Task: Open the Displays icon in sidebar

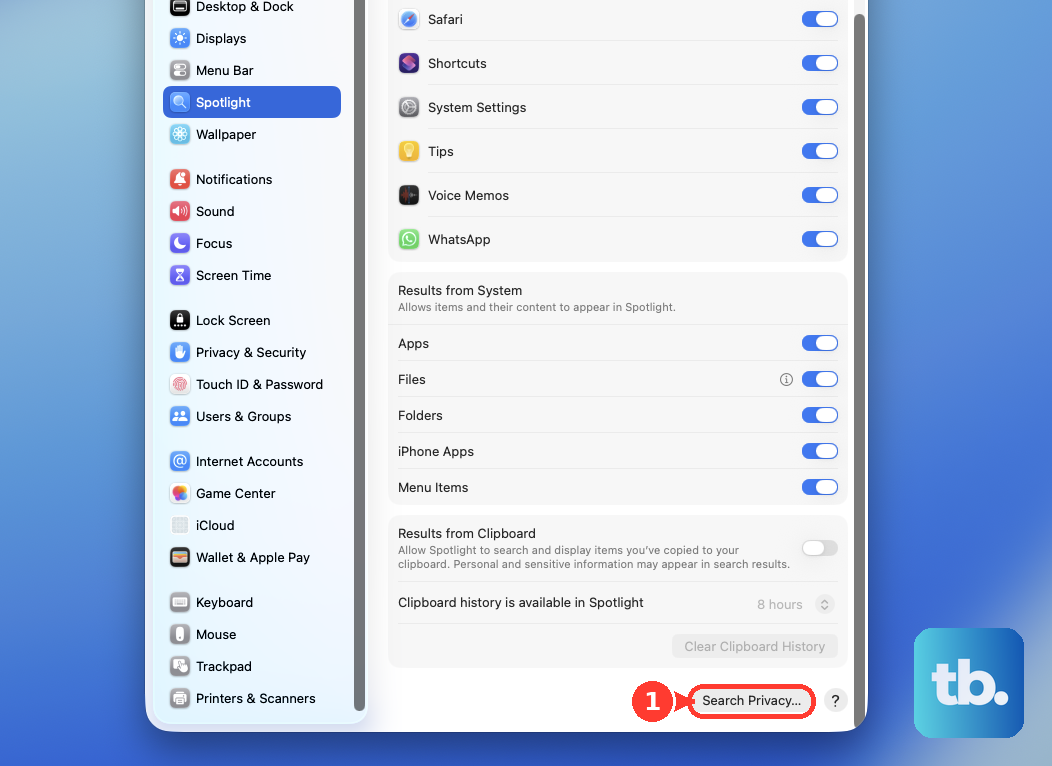Action: coord(180,38)
